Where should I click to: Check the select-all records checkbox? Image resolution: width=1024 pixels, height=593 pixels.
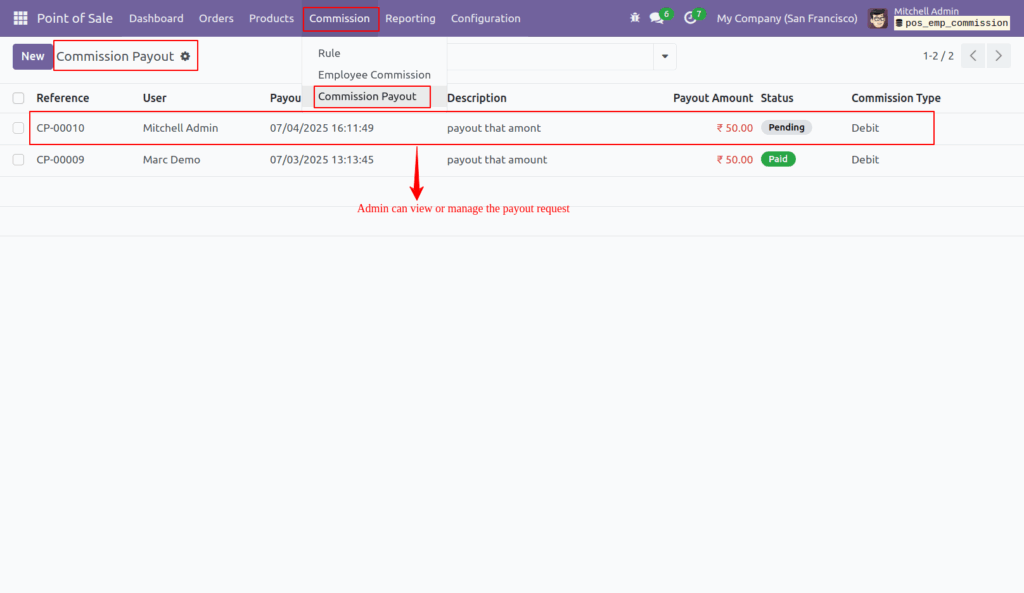point(17,97)
